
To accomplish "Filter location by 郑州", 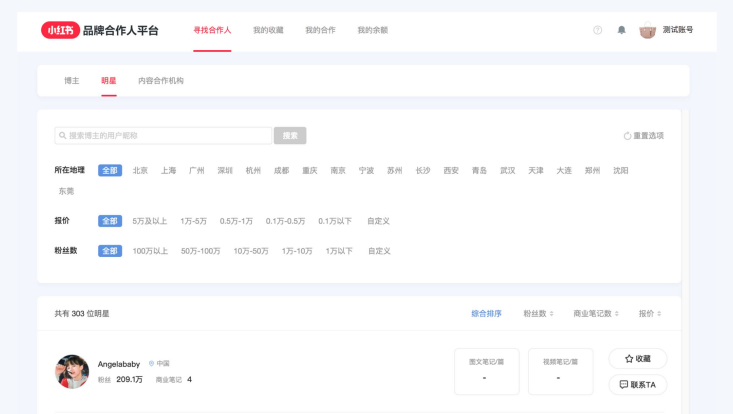I will [x=592, y=171].
